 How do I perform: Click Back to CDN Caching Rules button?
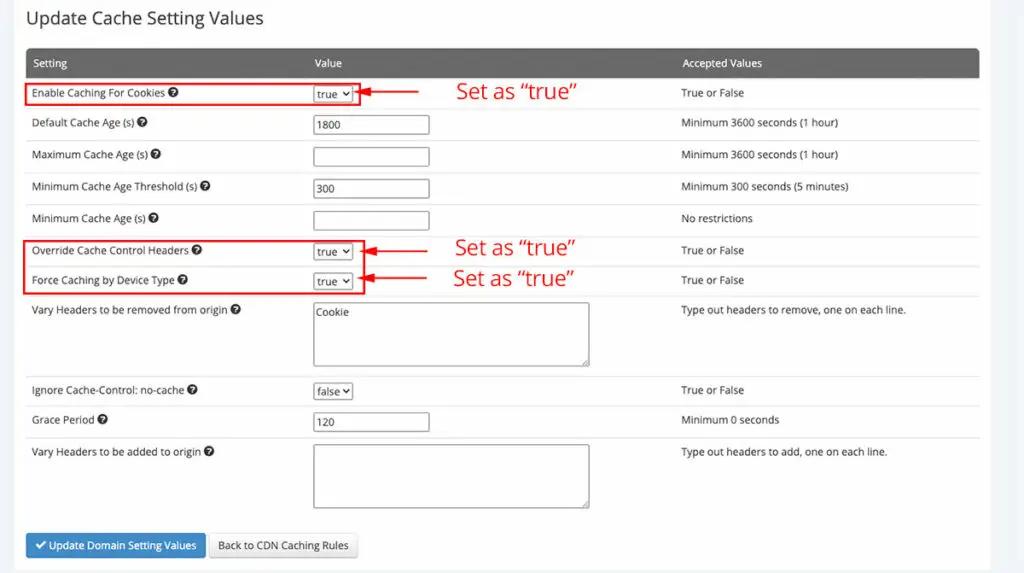(283, 545)
